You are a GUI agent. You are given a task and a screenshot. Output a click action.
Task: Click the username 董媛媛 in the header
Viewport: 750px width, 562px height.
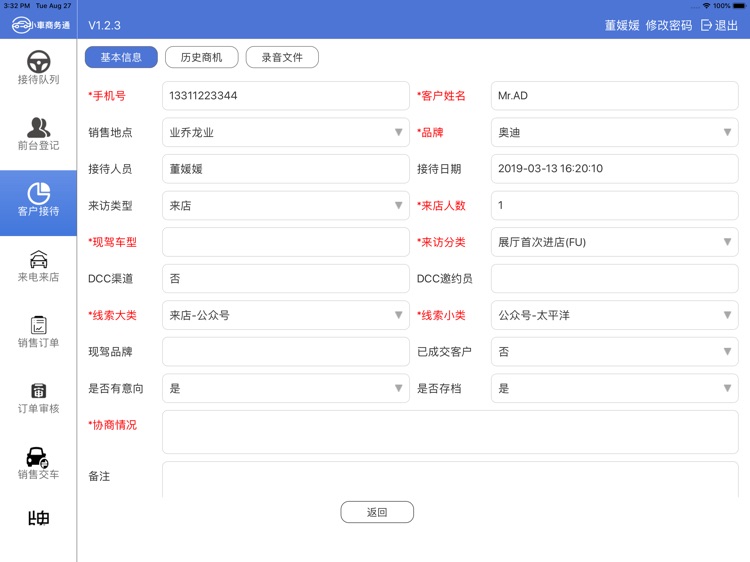coord(622,25)
